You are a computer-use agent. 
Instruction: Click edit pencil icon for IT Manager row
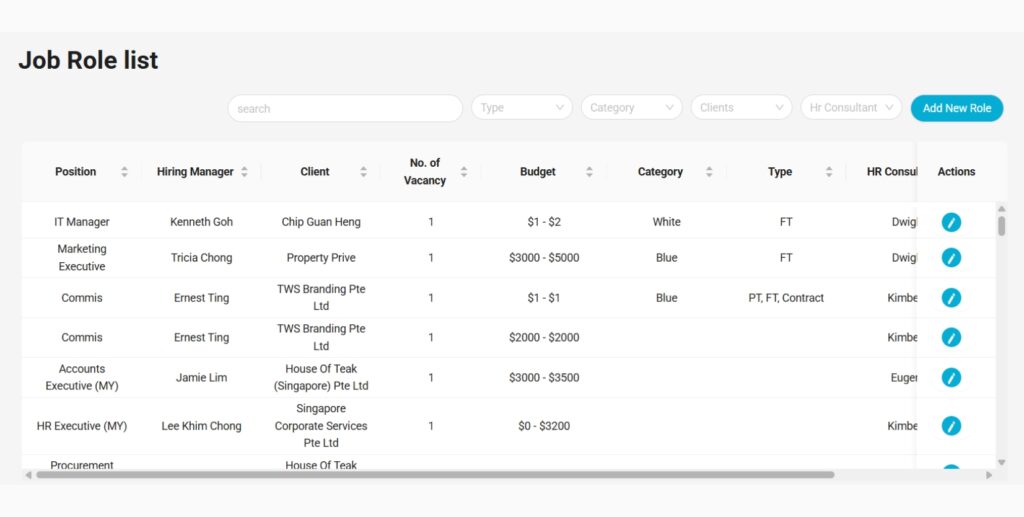tap(951, 222)
